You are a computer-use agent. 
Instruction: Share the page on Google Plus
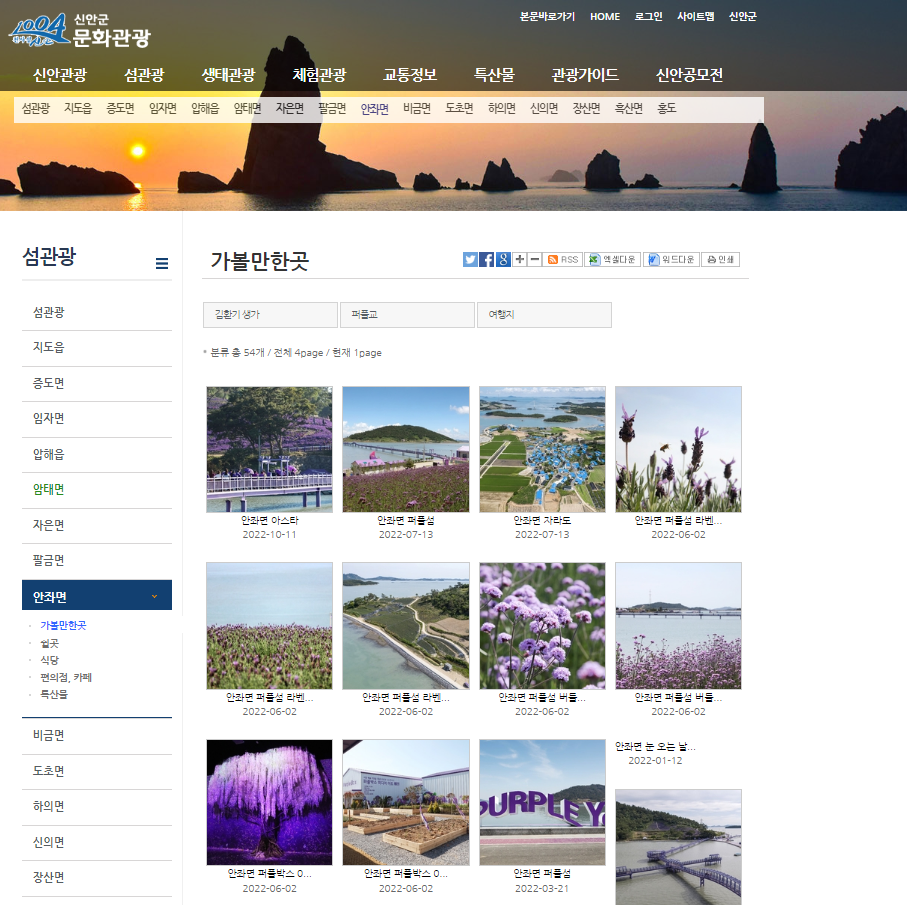503,259
